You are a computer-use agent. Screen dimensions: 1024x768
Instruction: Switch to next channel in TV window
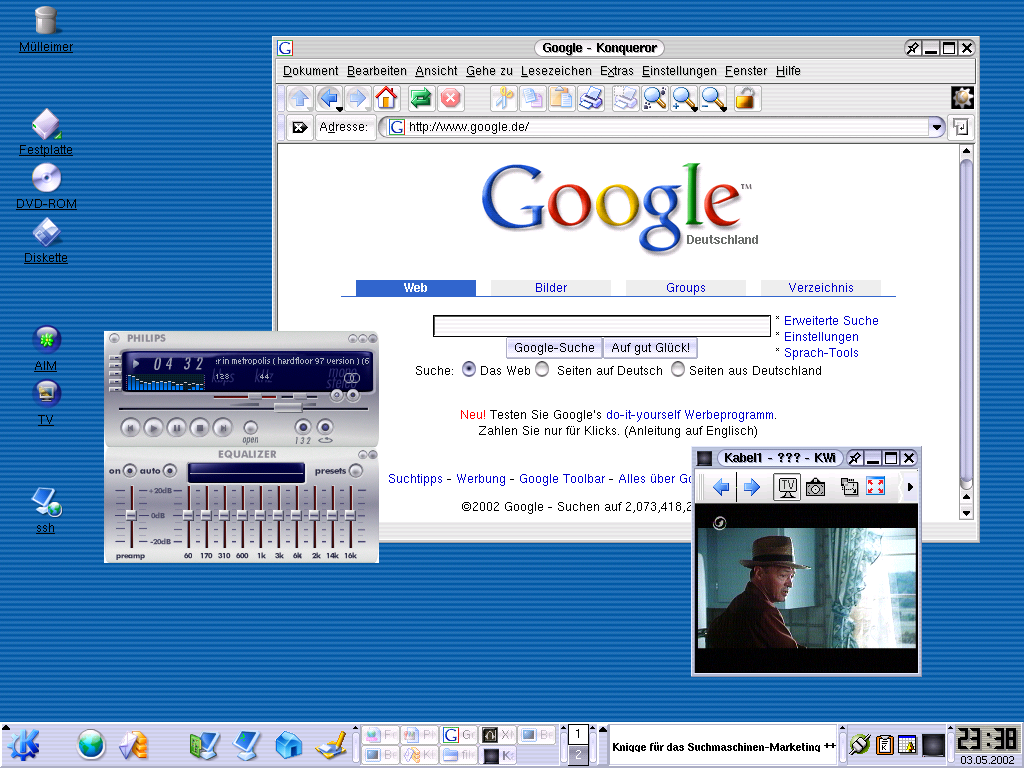(752, 487)
